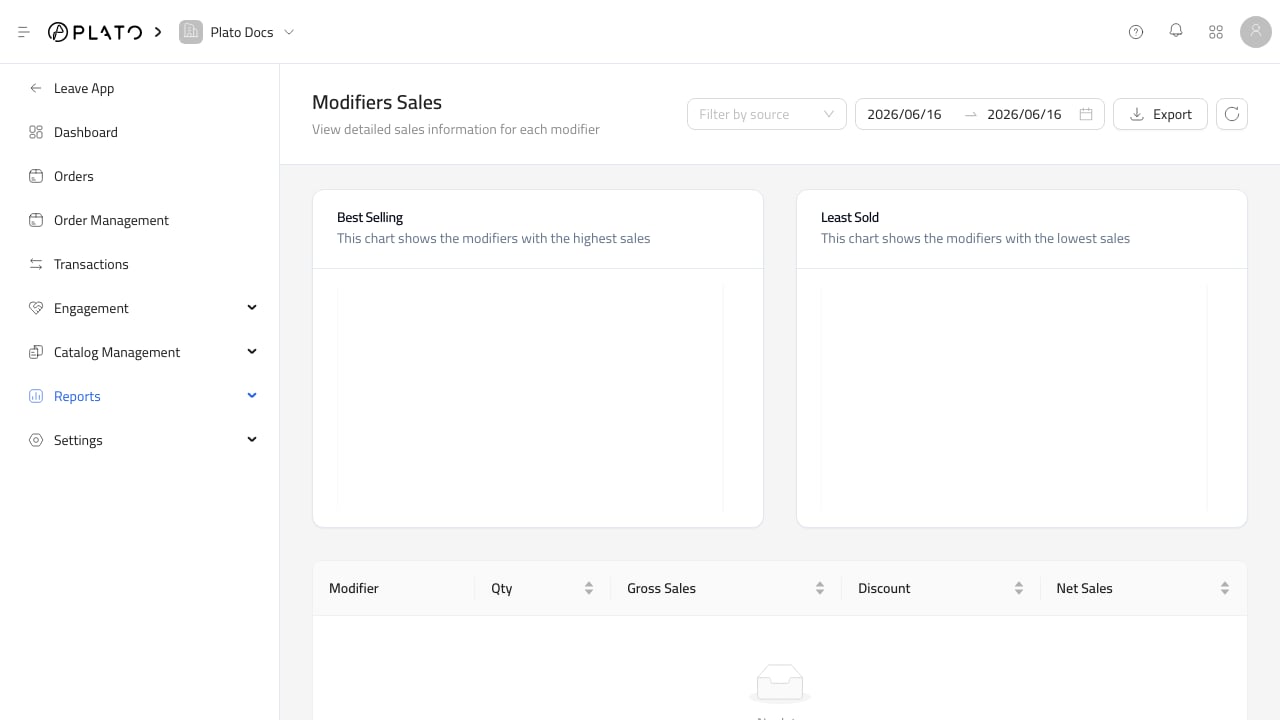The image size is (1280, 720).
Task: Click the Engagement heart icon
Action: coord(36,308)
